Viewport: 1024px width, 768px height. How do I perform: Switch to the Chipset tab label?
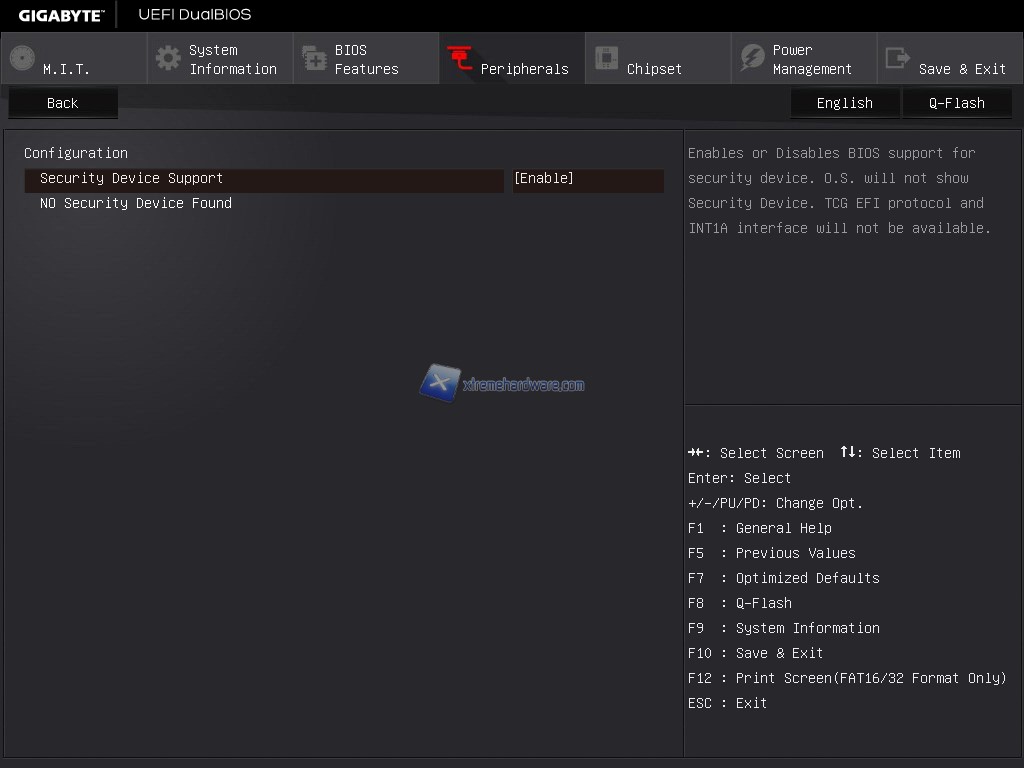pyautogui.click(x=654, y=69)
